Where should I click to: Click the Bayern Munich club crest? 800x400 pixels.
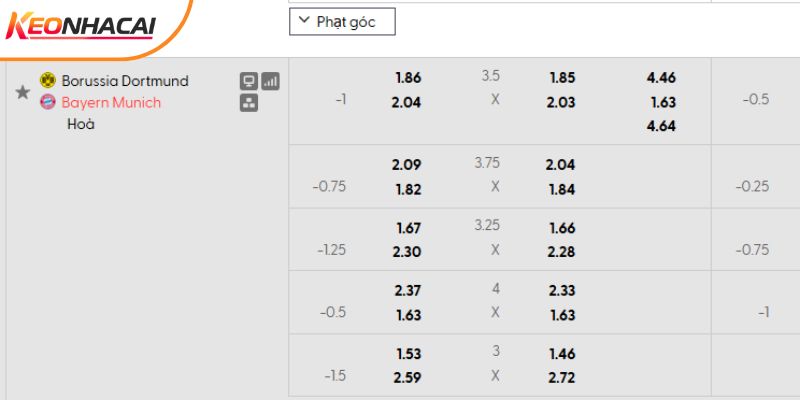click(x=48, y=102)
